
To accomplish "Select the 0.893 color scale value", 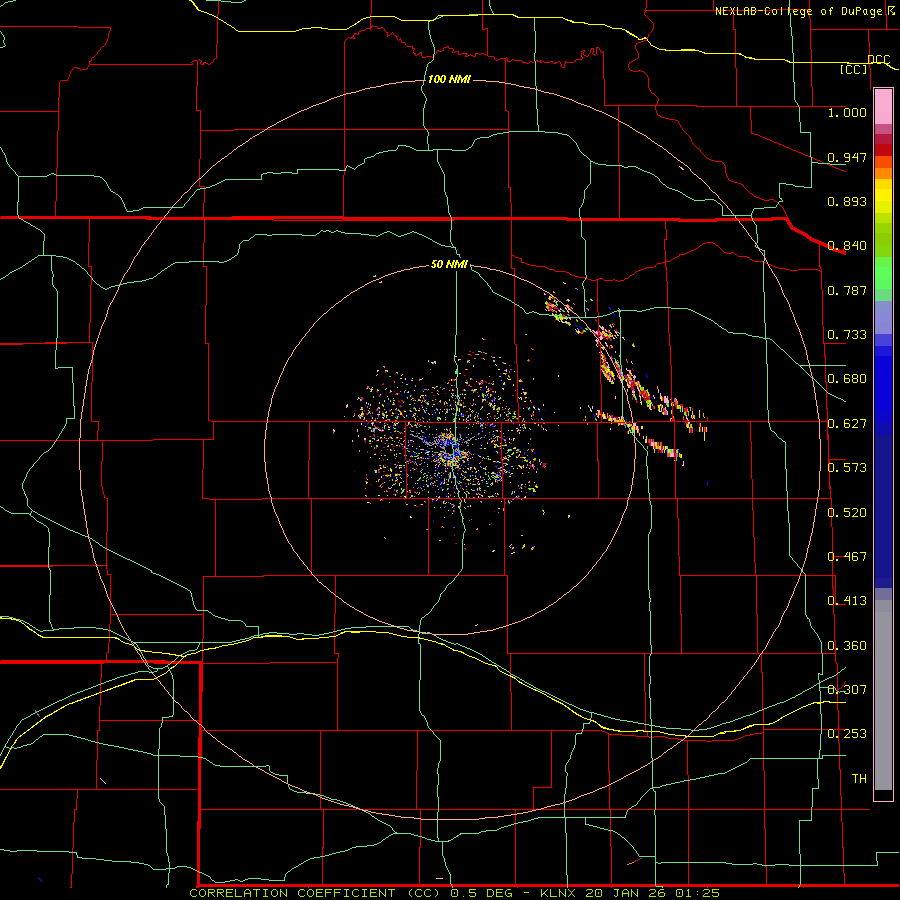I will (x=847, y=201).
